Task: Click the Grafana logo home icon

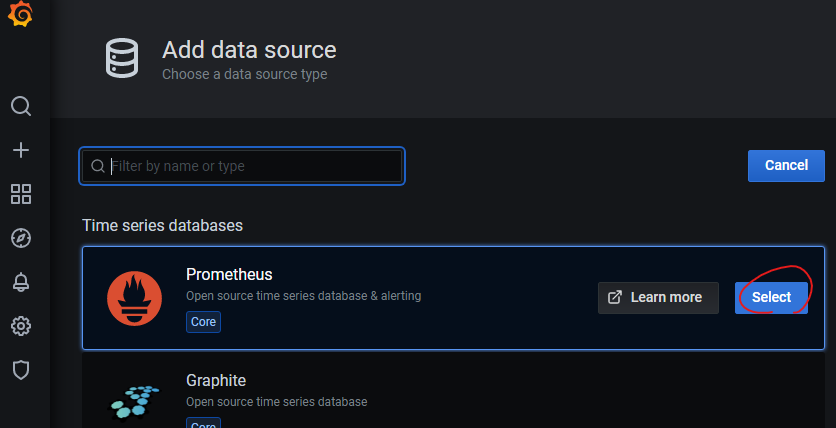Action: 20,18
